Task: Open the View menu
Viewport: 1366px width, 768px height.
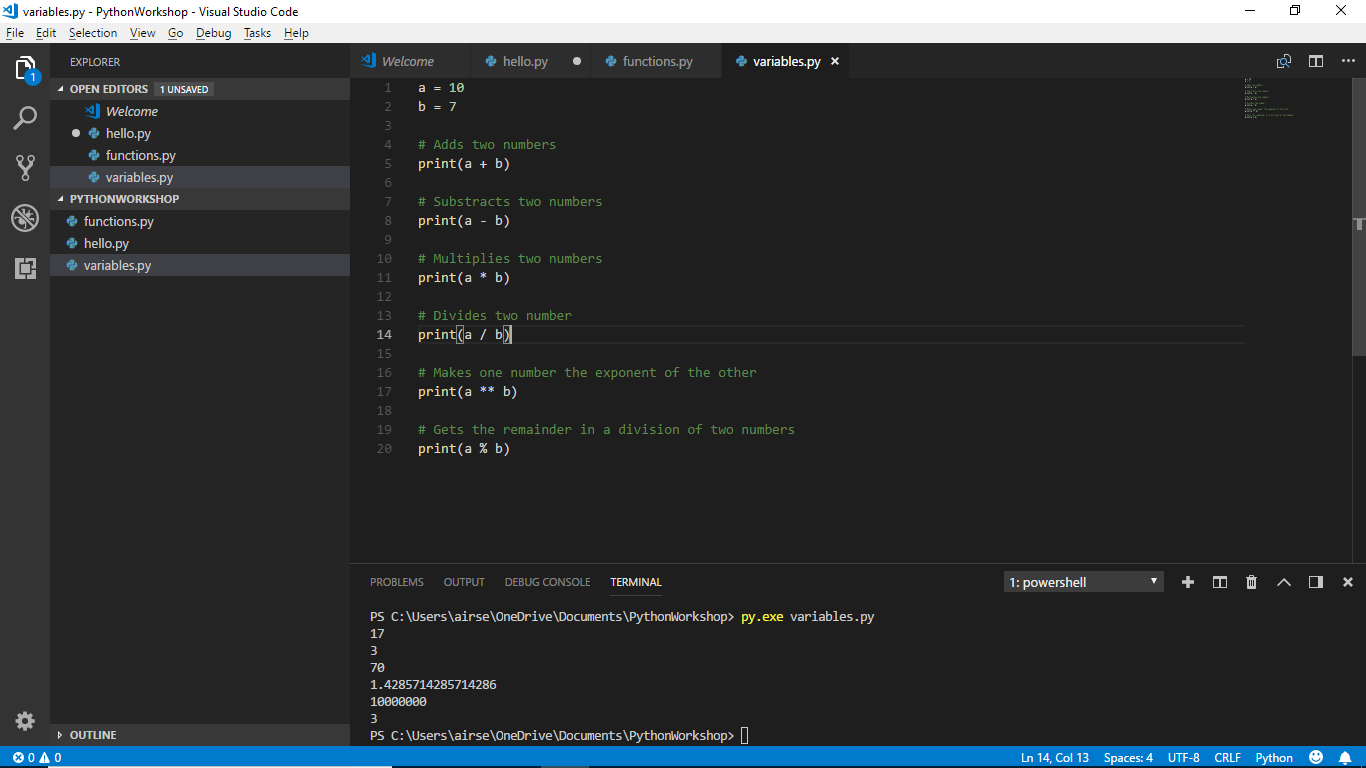Action: [x=143, y=33]
